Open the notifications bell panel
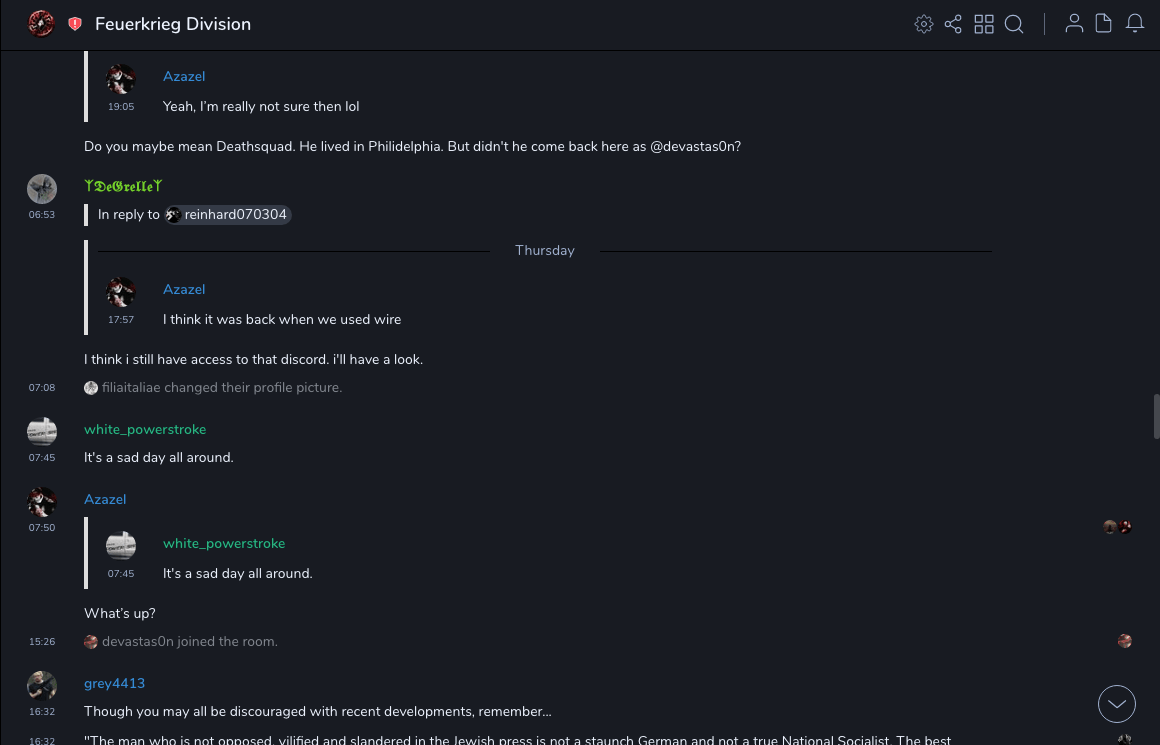The image size is (1160, 745). (x=1135, y=24)
